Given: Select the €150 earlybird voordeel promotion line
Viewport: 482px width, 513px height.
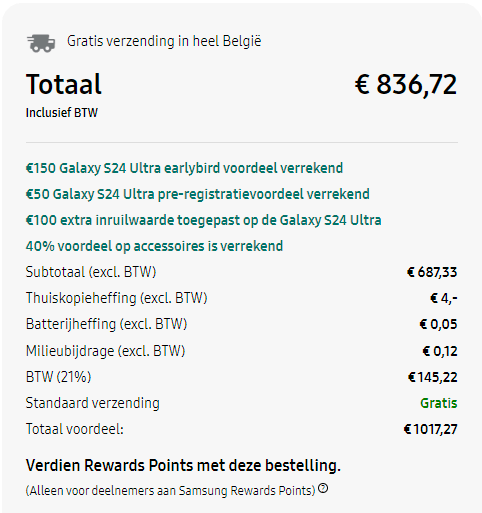Looking at the screenshot, I should (184, 168).
